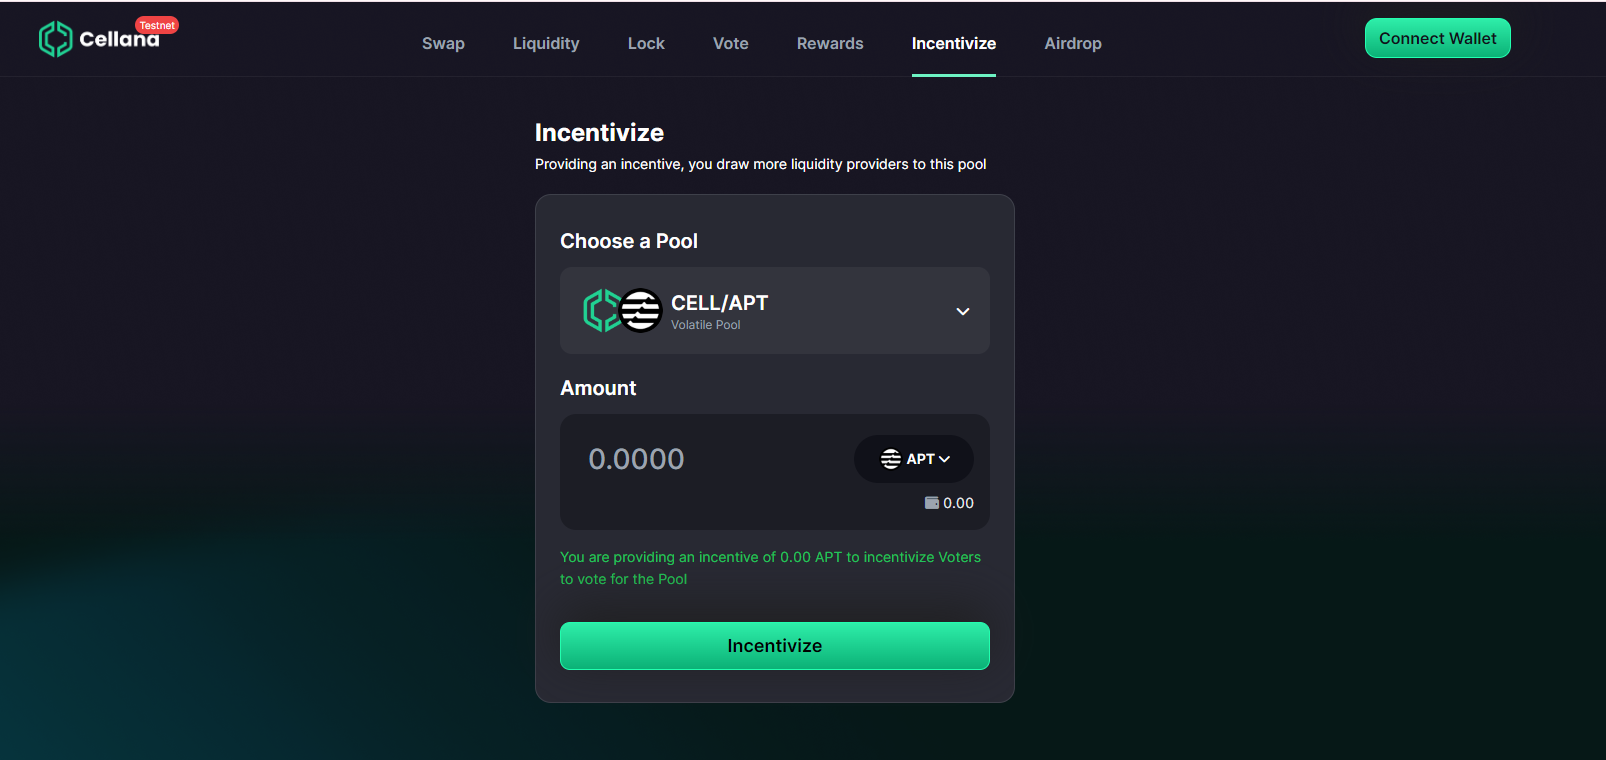Go to the Swap tab
The image size is (1606, 760).
pyautogui.click(x=443, y=43)
